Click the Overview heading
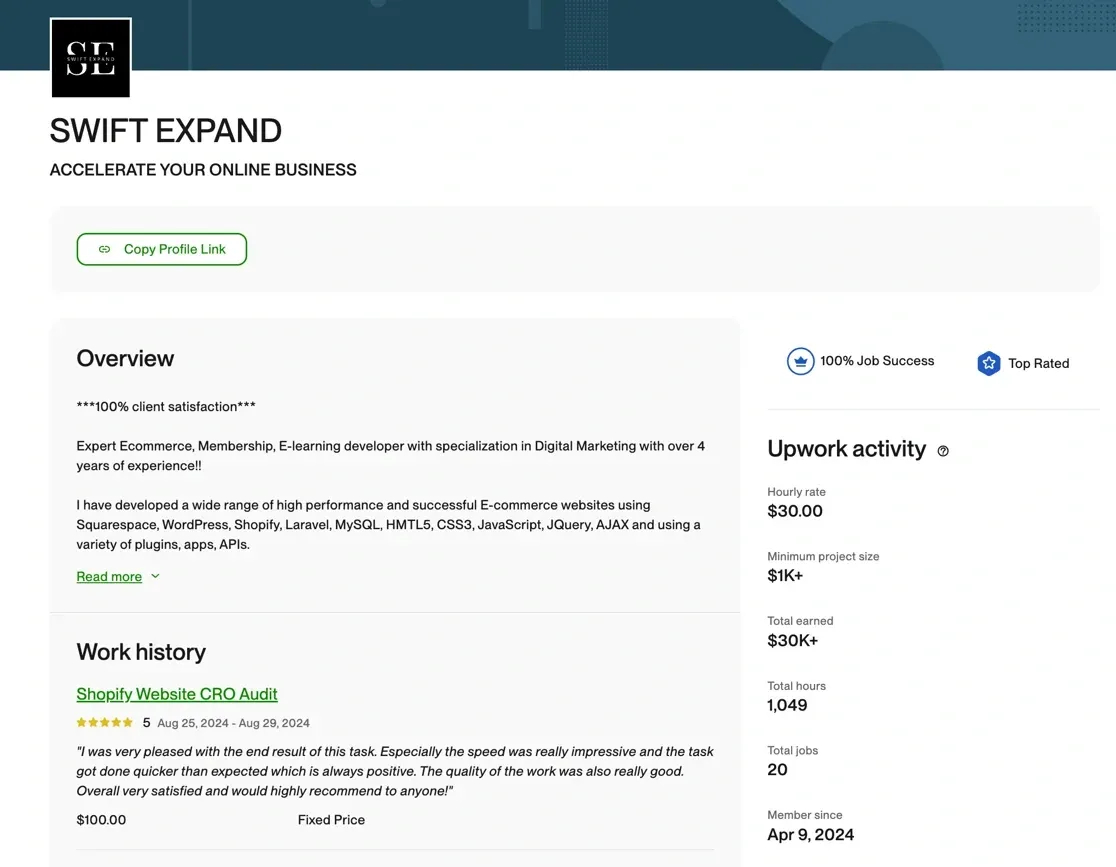This screenshot has width=1116, height=867. coord(125,358)
